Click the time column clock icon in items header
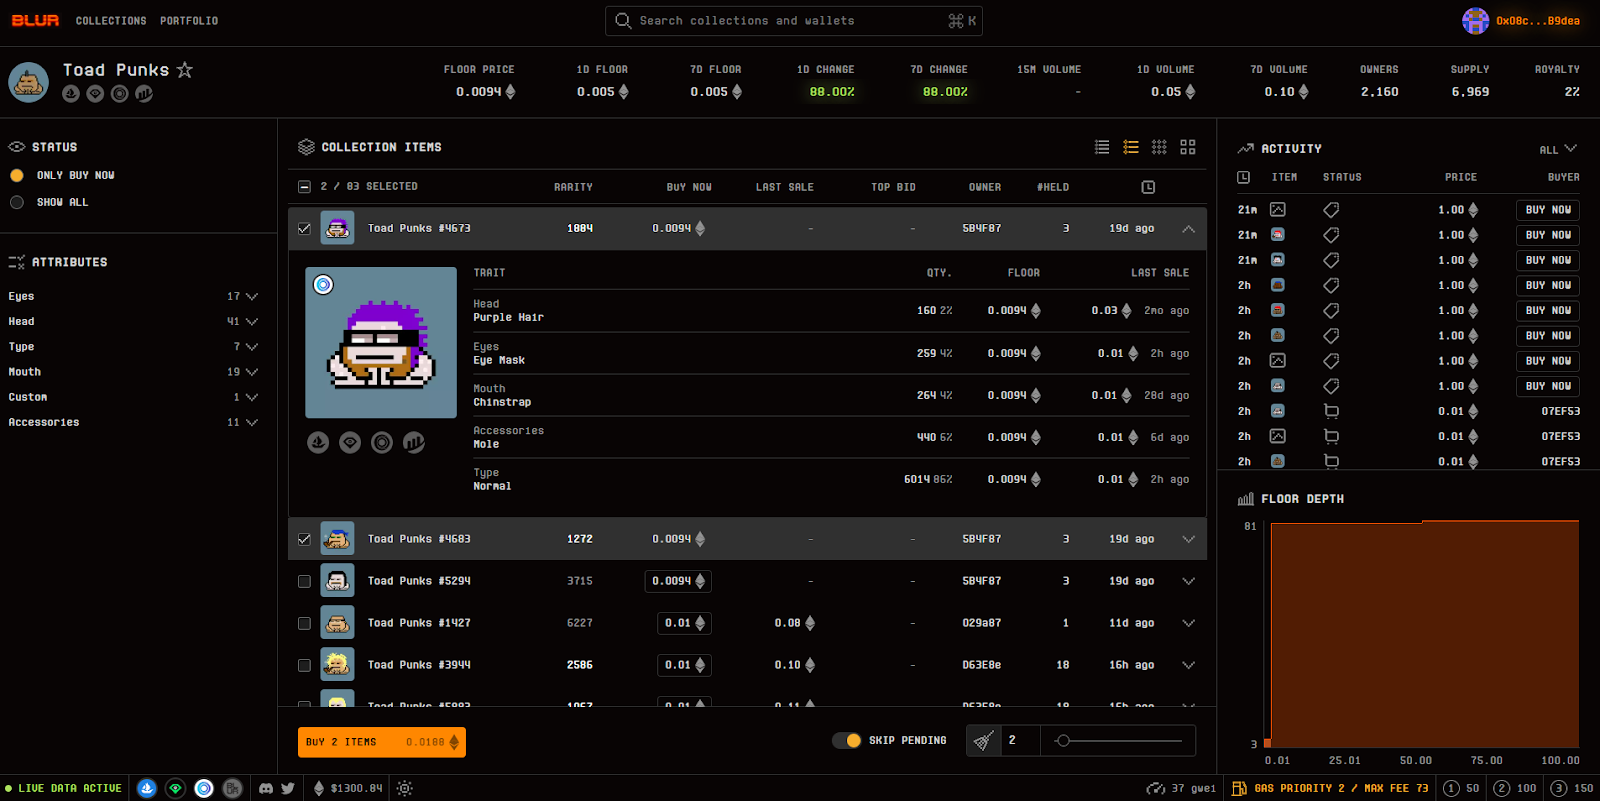1600x801 pixels. point(1148,187)
